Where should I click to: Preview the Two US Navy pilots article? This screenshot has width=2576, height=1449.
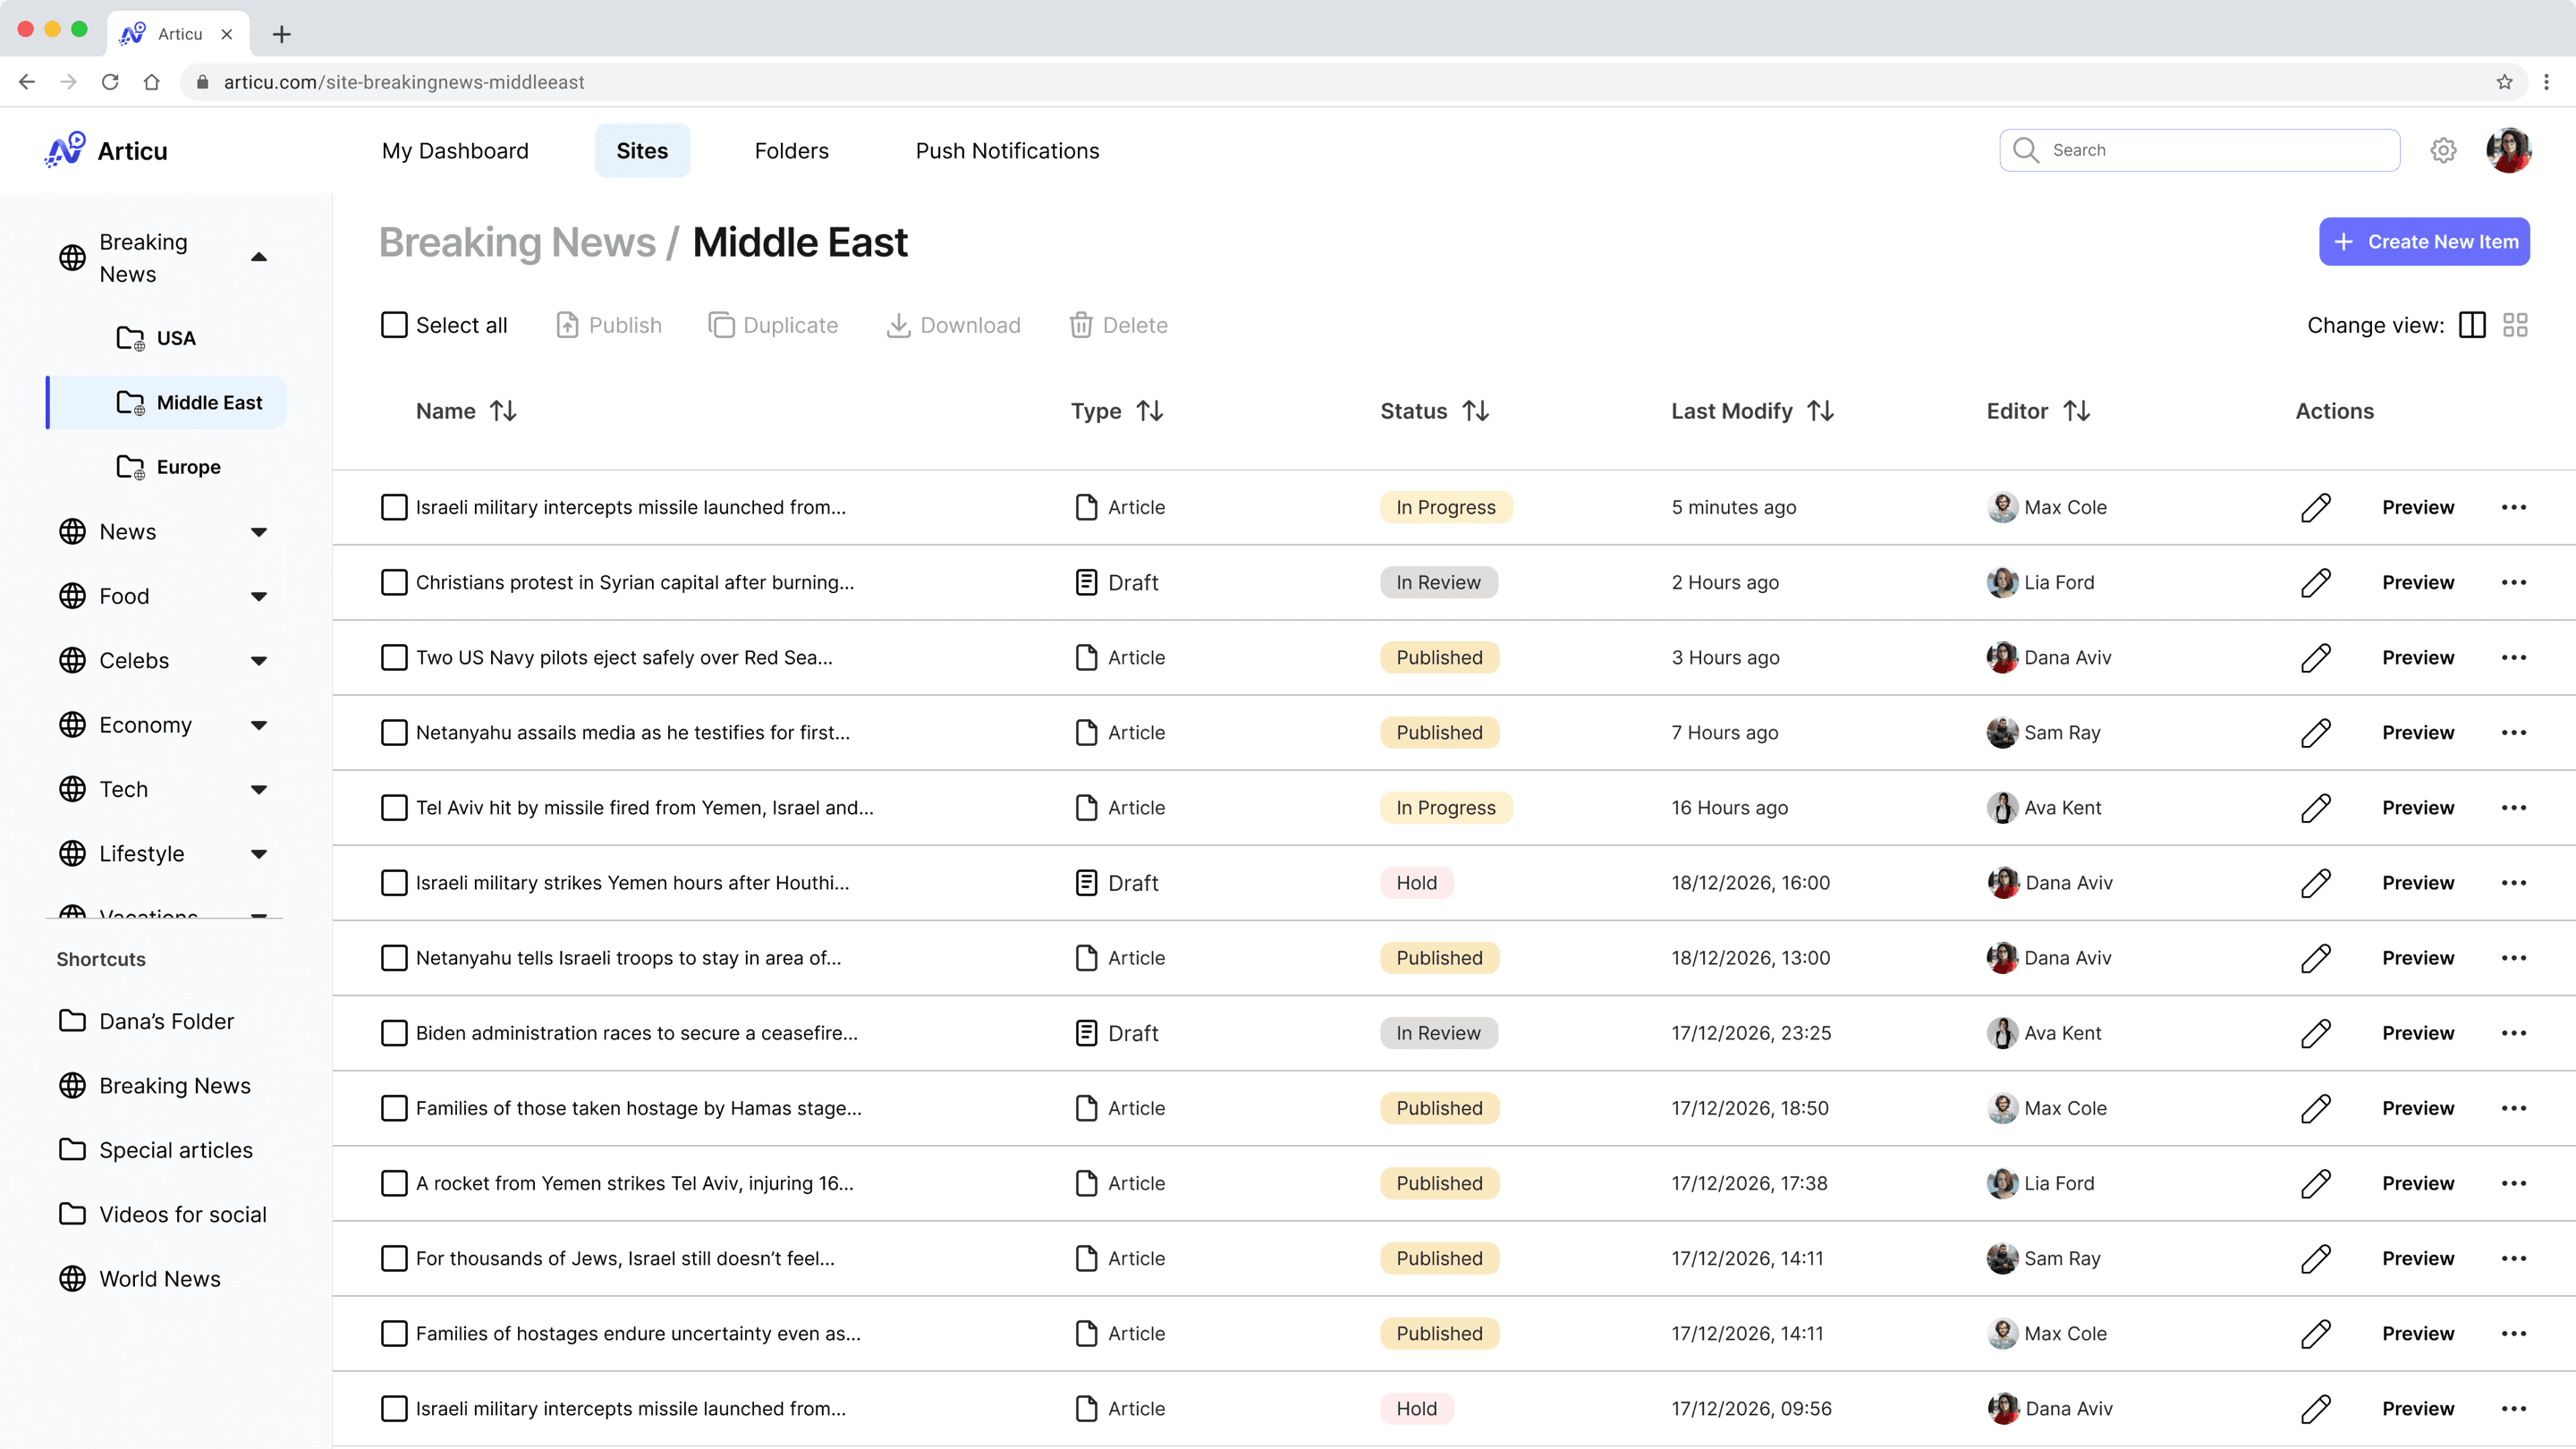pos(2417,657)
